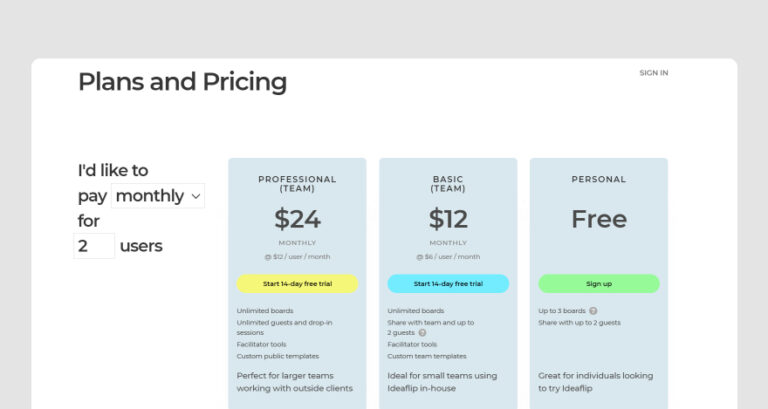Image resolution: width=768 pixels, height=409 pixels.
Task: Click the Plans and Pricing heading
Action: [182, 82]
